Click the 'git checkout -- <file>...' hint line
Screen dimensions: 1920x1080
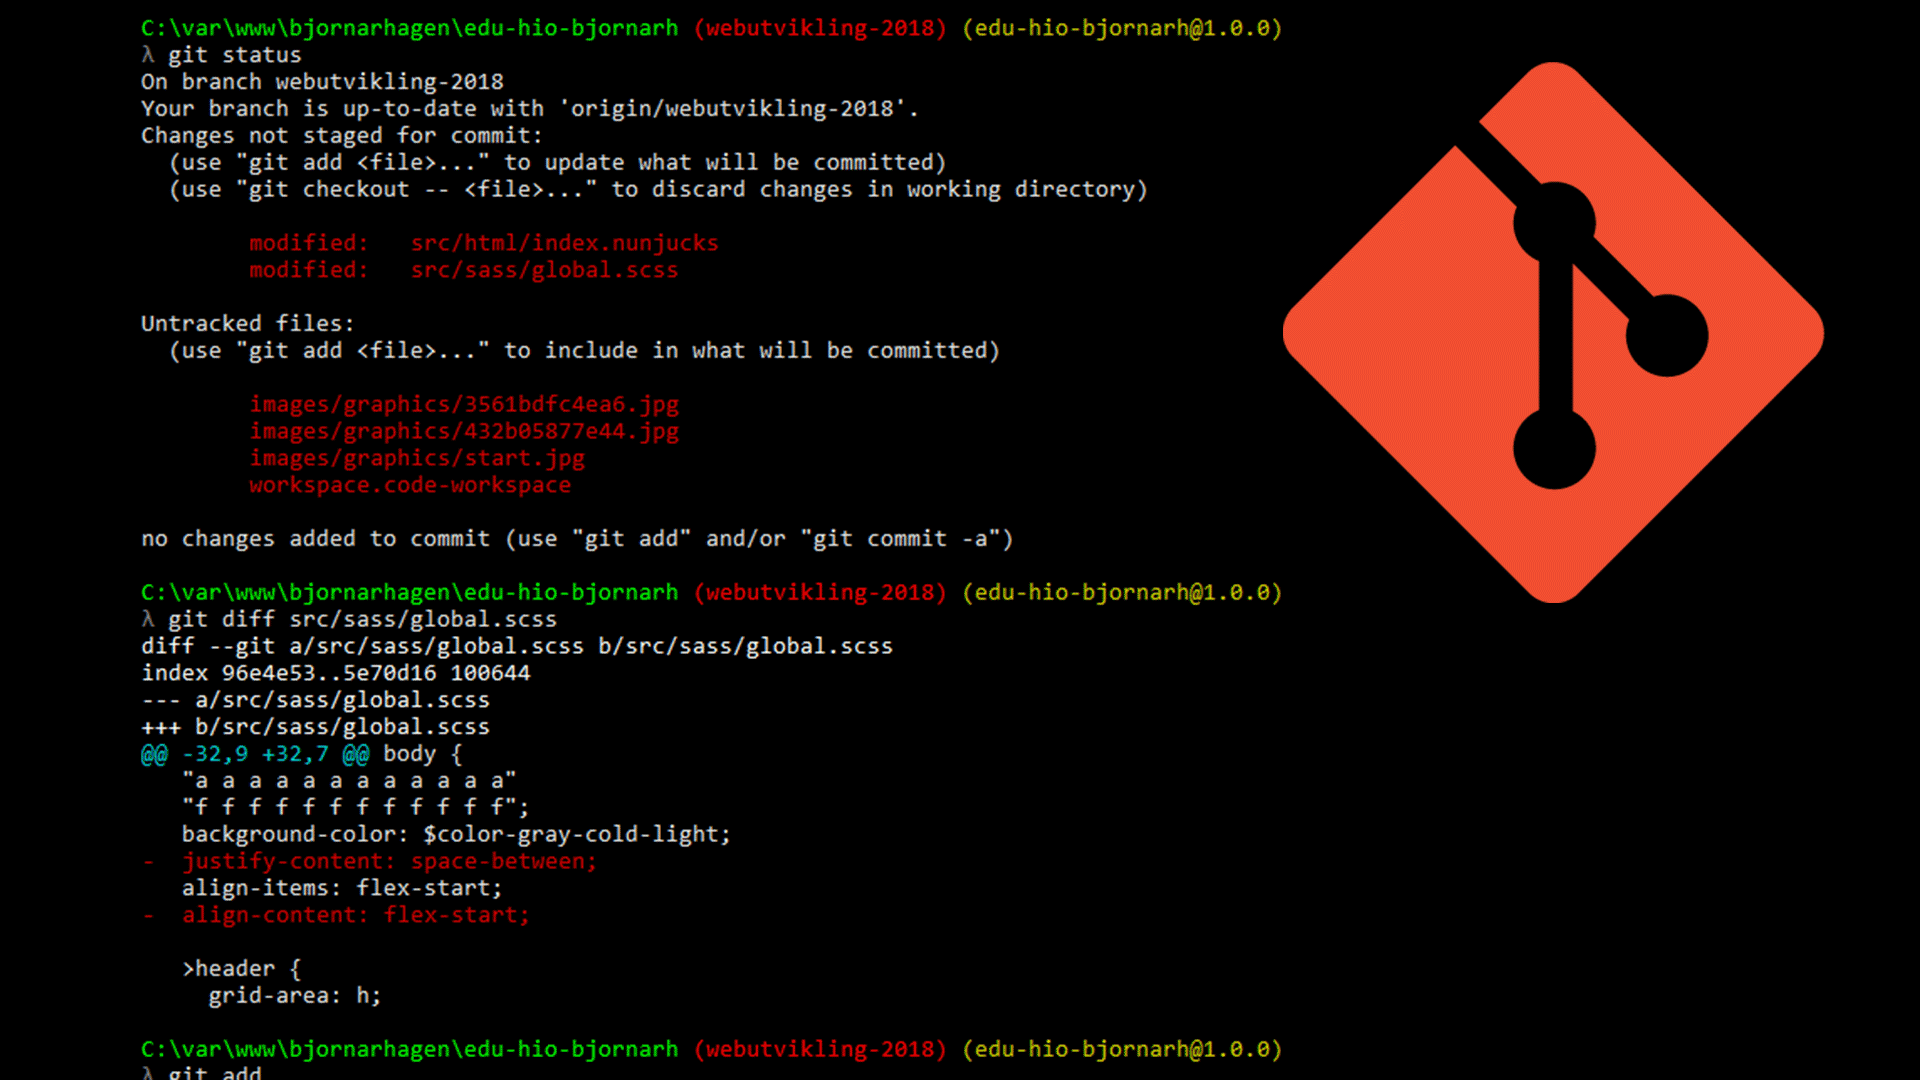[x=658, y=190]
